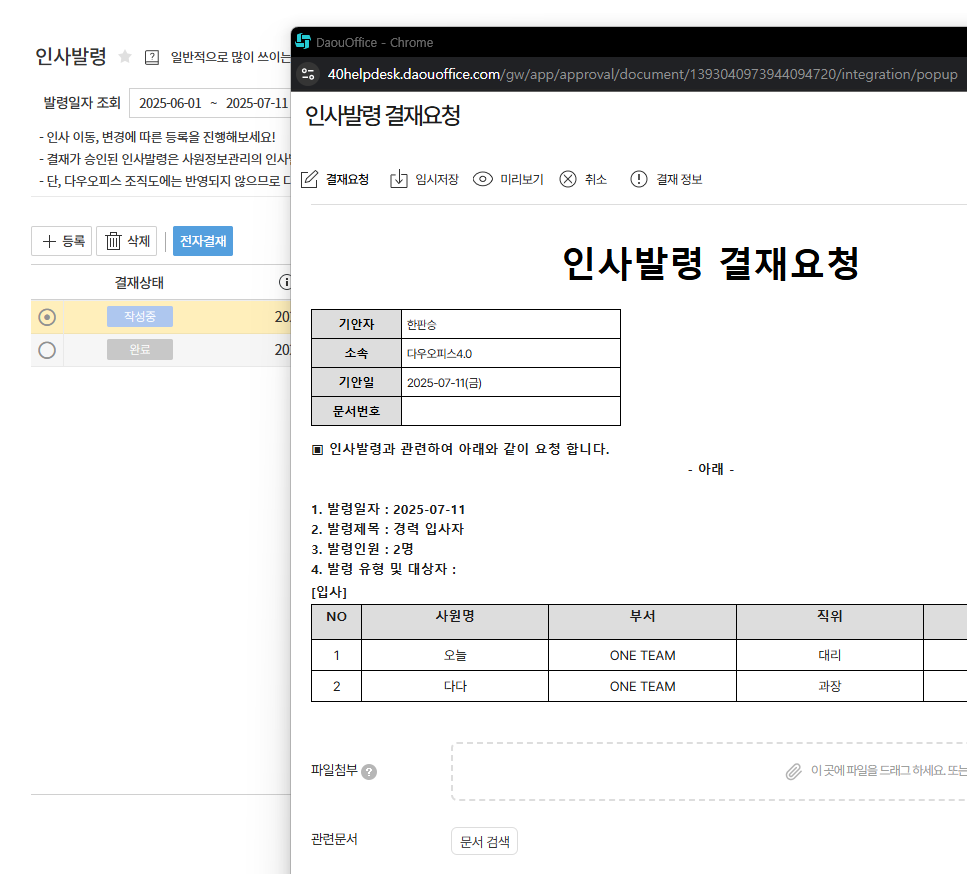Click the 결재요청 toolbar item
The image size is (967, 874).
pos(335,179)
